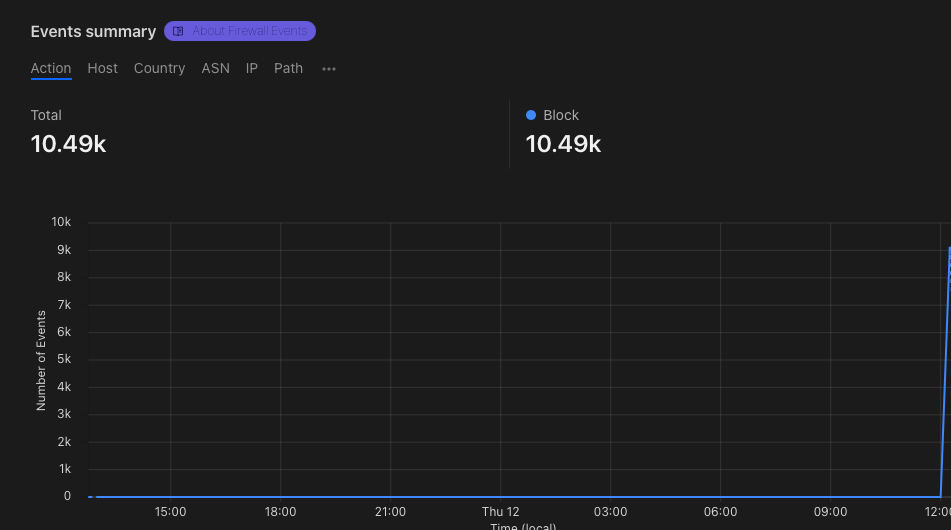The width and height of the screenshot is (951, 530).
Task: Open the ASN tab
Action: [x=215, y=68]
